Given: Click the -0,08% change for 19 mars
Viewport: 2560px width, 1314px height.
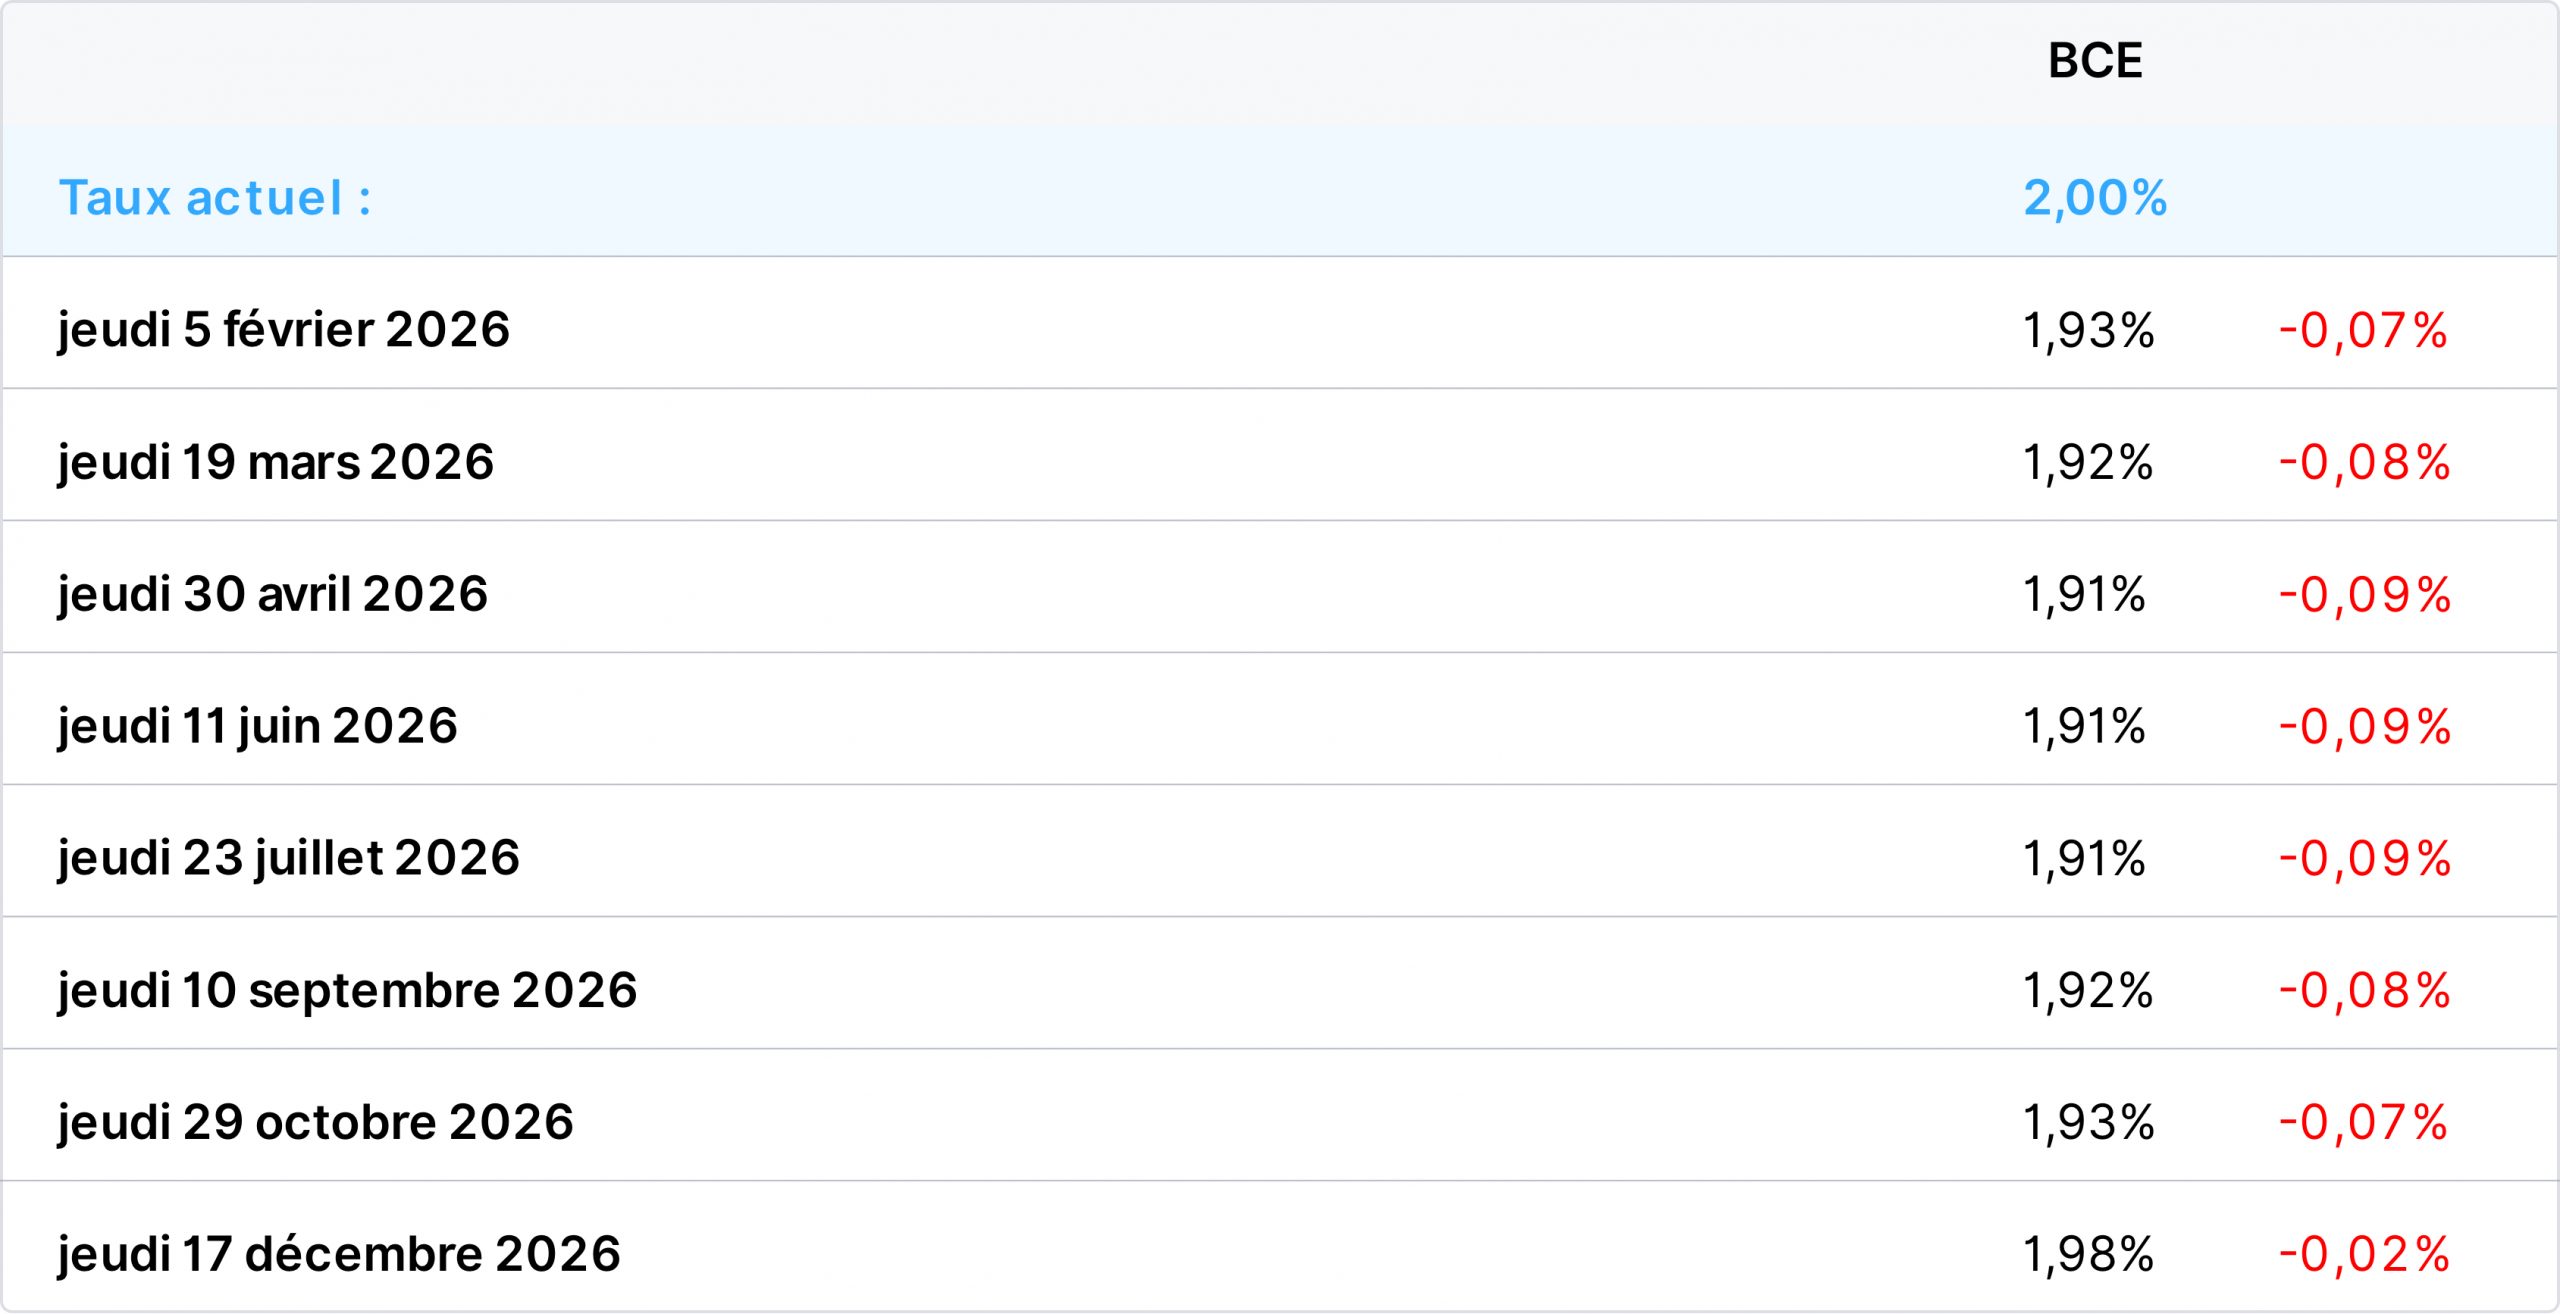Looking at the screenshot, I should (x=2364, y=462).
